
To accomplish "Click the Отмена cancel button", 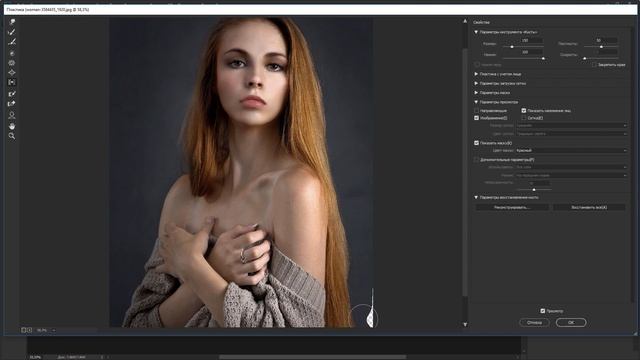I will (x=534, y=322).
